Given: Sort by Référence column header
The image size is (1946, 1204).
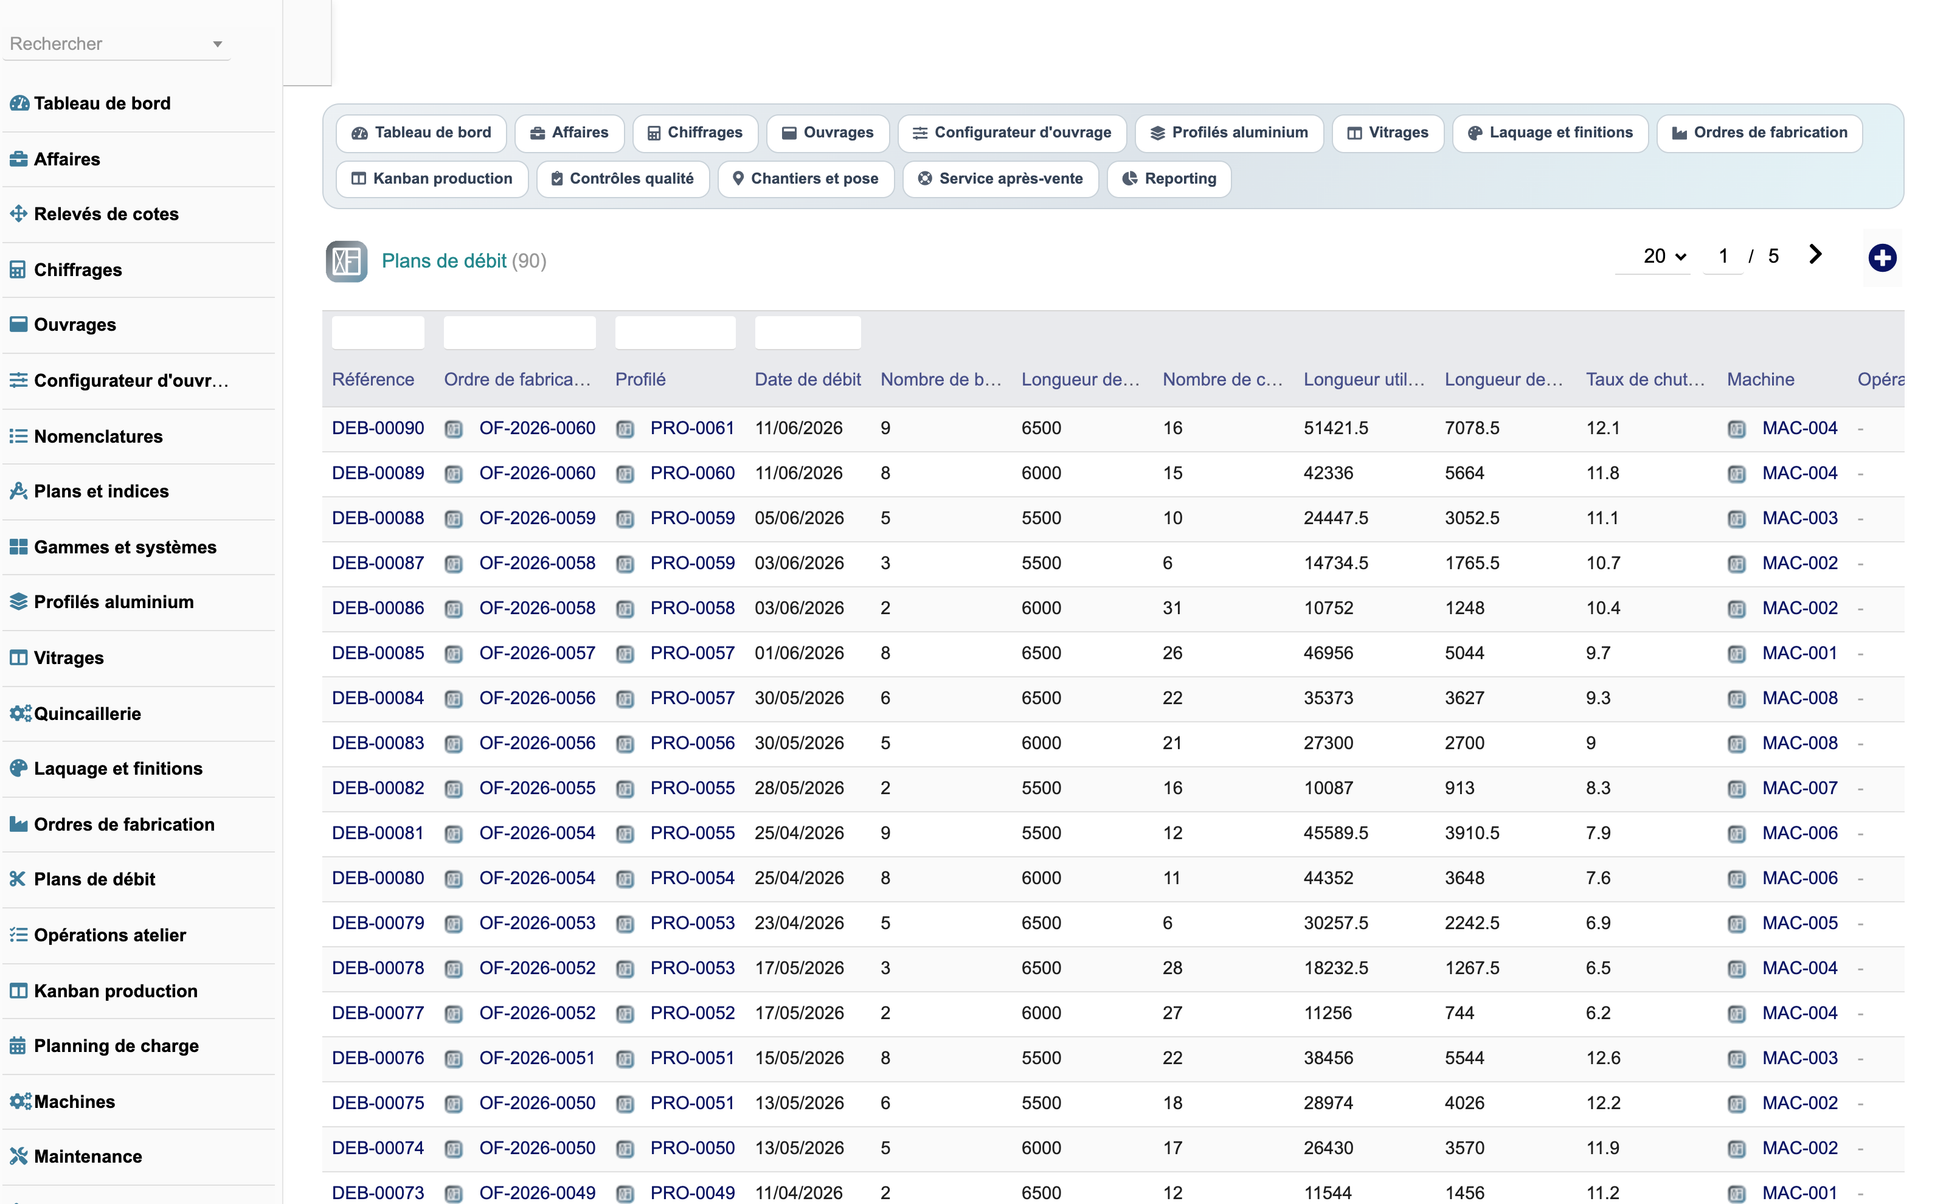Looking at the screenshot, I should [x=373, y=380].
